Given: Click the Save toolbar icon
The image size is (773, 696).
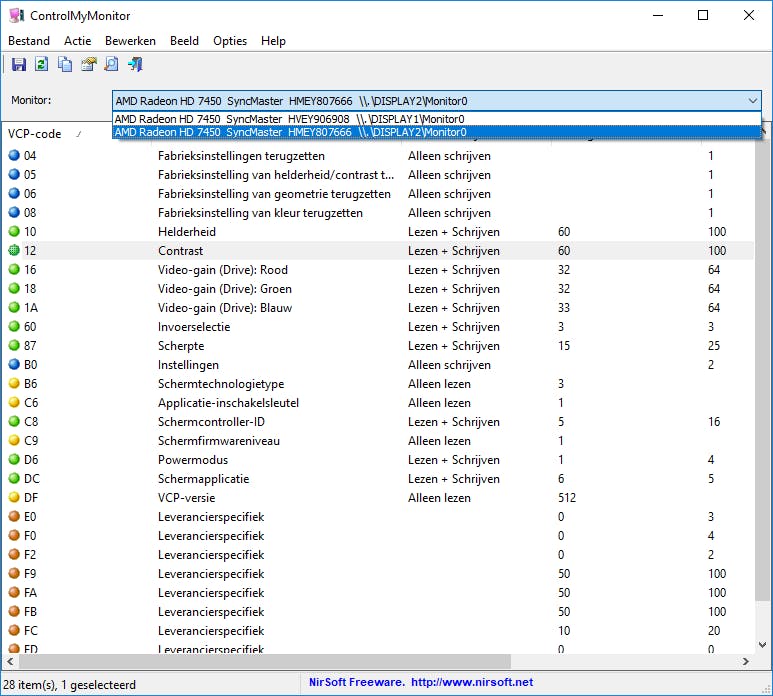Looking at the screenshot, I should pos(19,65).
